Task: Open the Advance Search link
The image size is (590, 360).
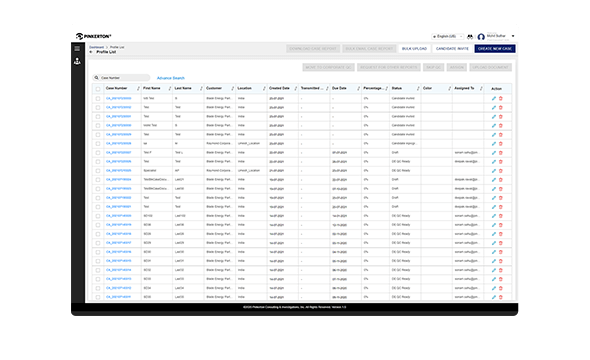Action: (170, 78)
